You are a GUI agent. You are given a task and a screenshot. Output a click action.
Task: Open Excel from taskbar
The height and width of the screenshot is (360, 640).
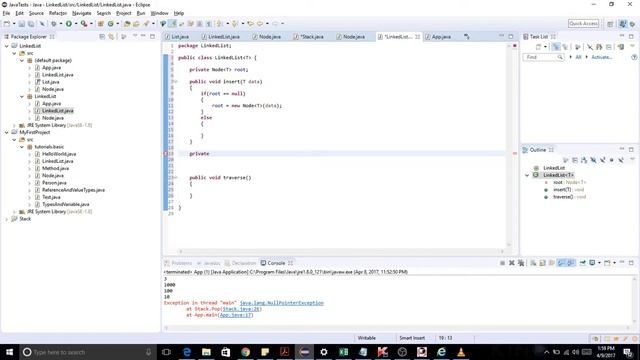[x=343, y=352]
